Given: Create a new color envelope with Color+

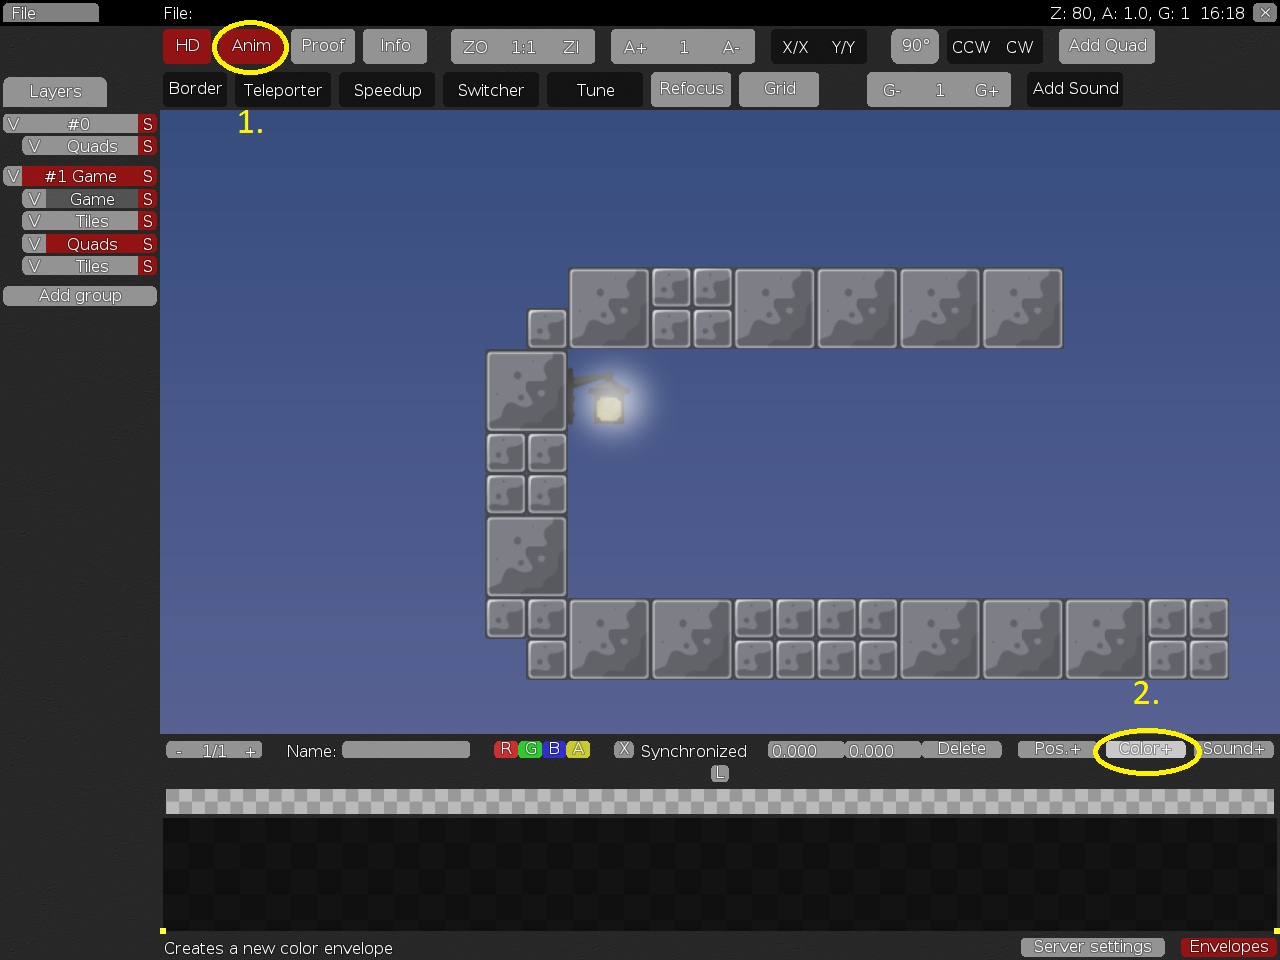Looking at the screenshot, I should tap(1145, 749).
